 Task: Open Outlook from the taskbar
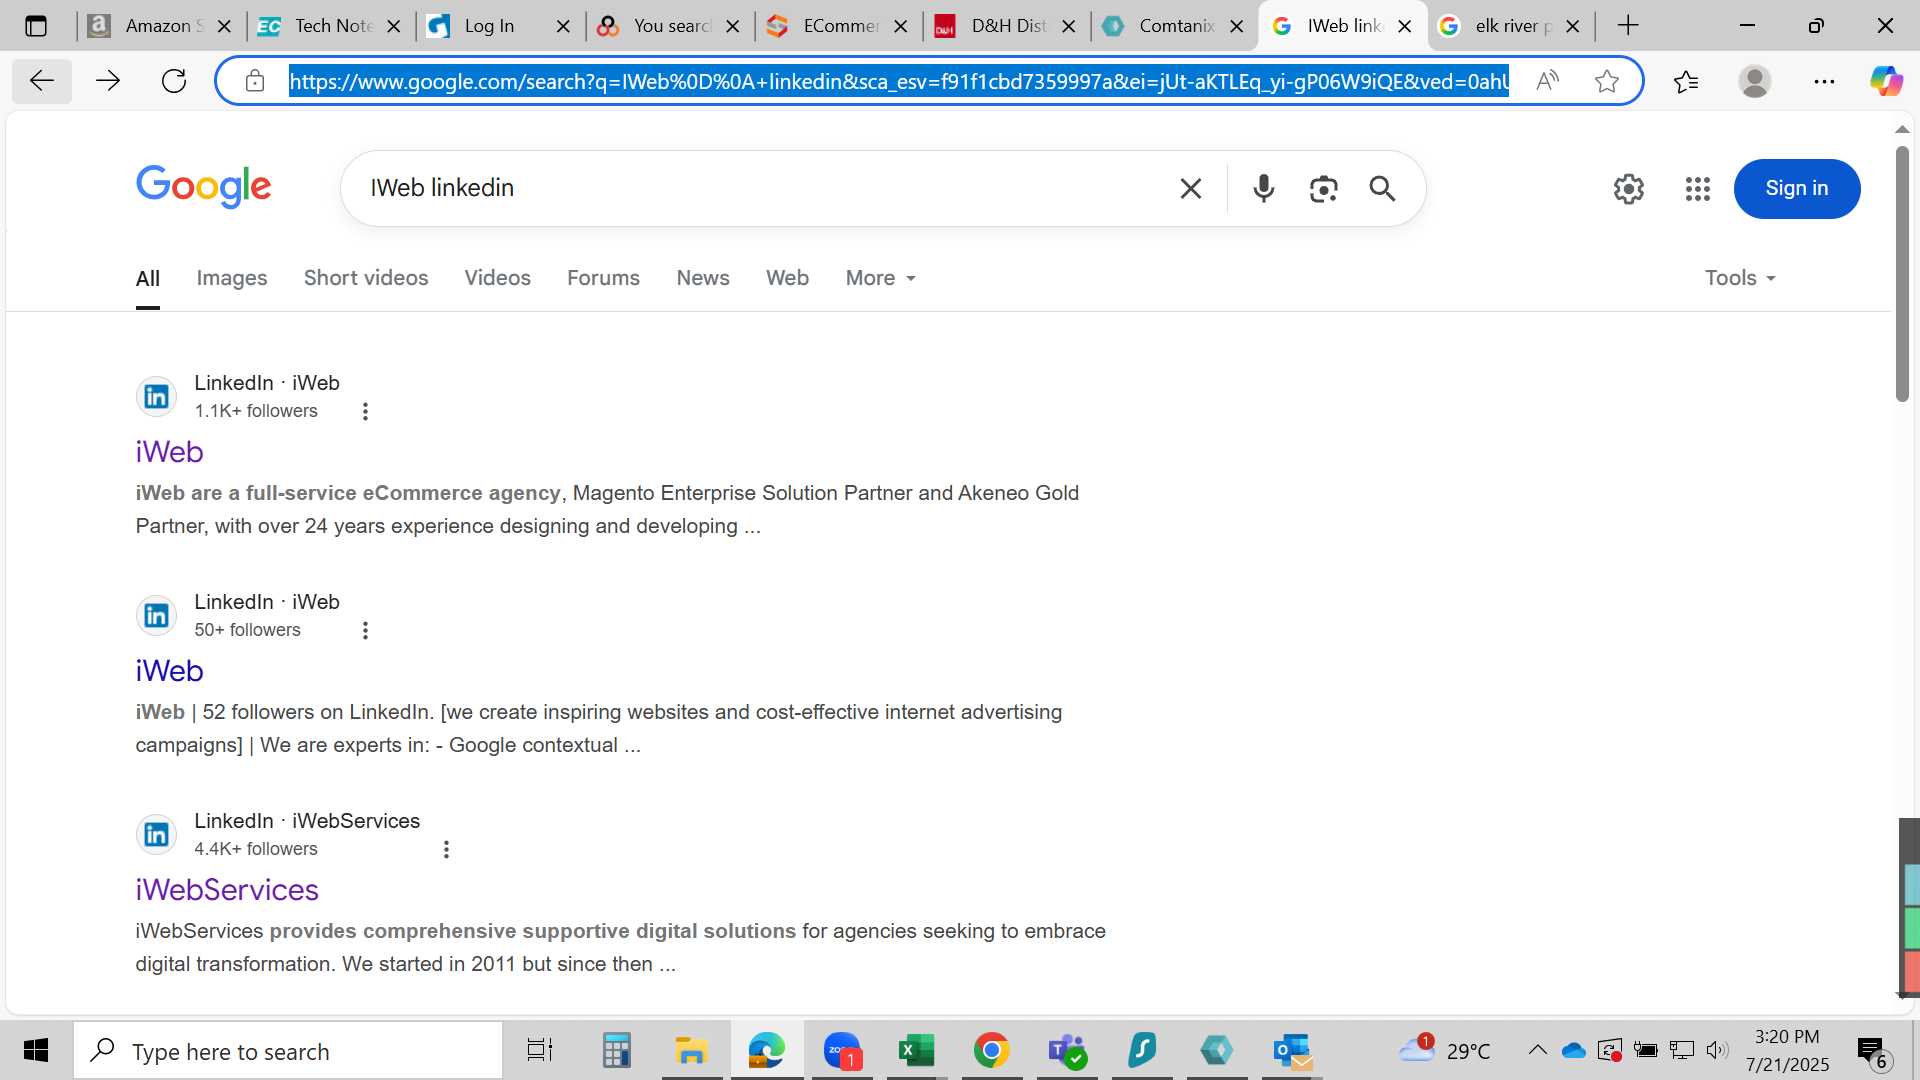(1292, 1051)
